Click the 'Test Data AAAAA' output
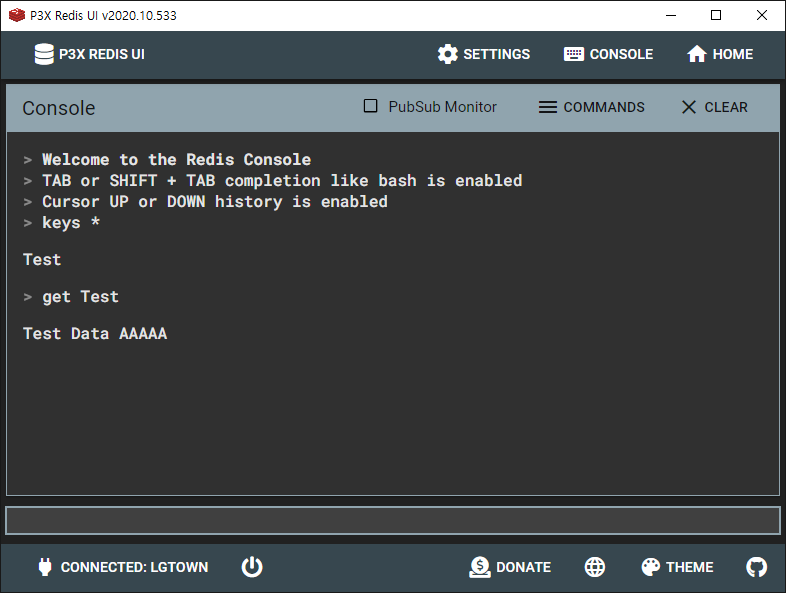 tap(95, 333)
